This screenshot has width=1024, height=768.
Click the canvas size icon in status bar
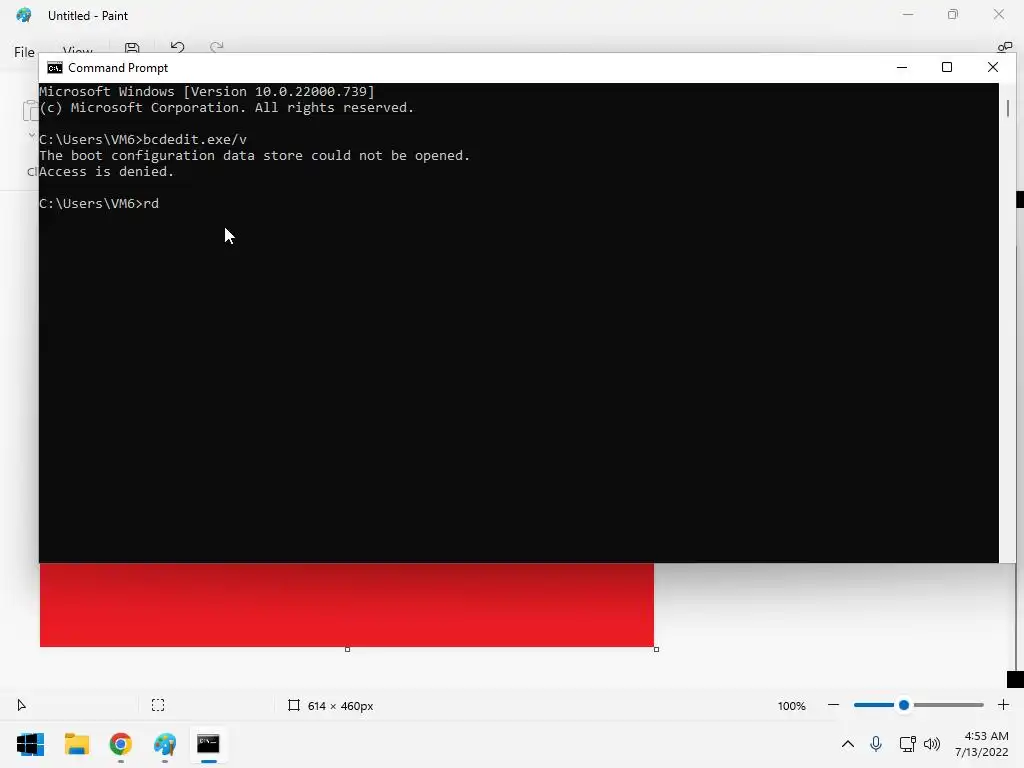294,705
